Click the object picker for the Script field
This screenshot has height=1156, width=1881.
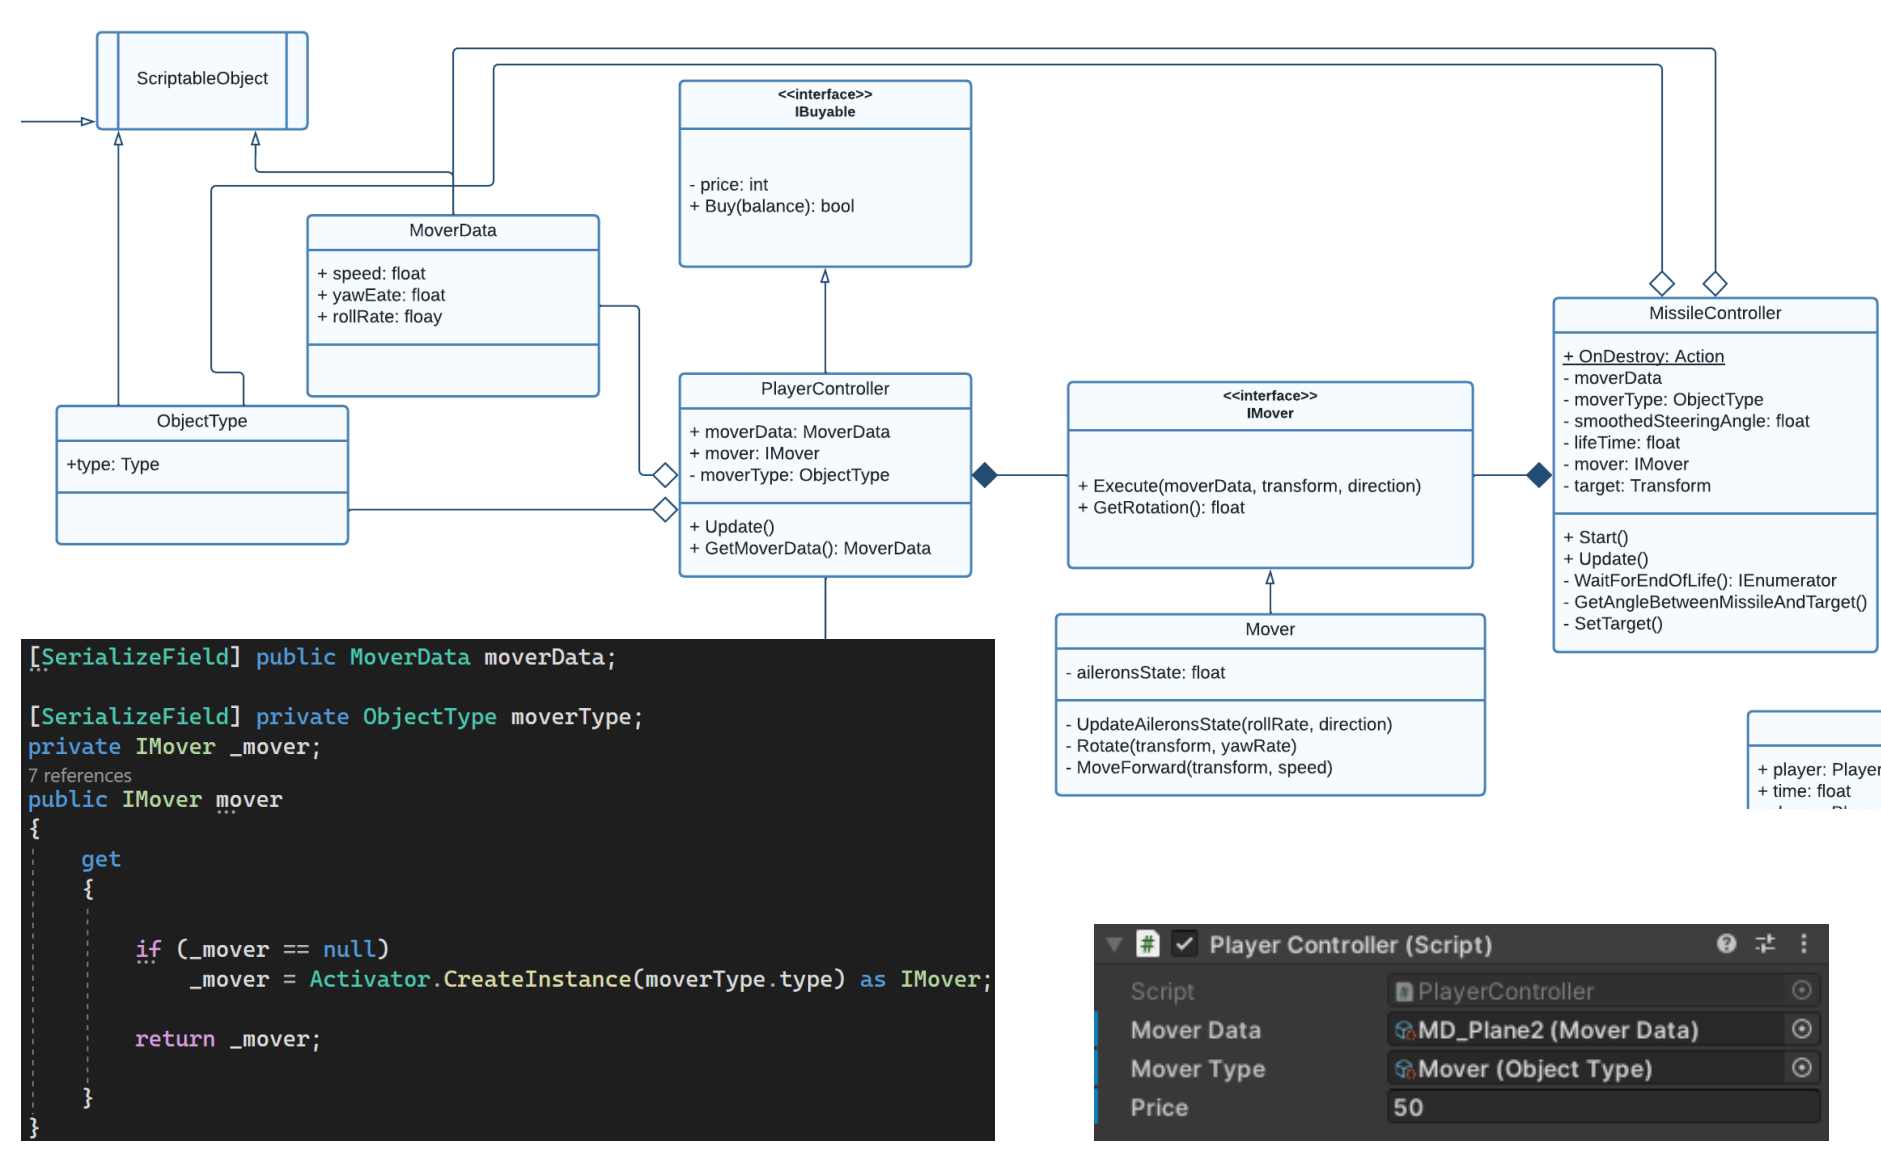(1801, 990)
